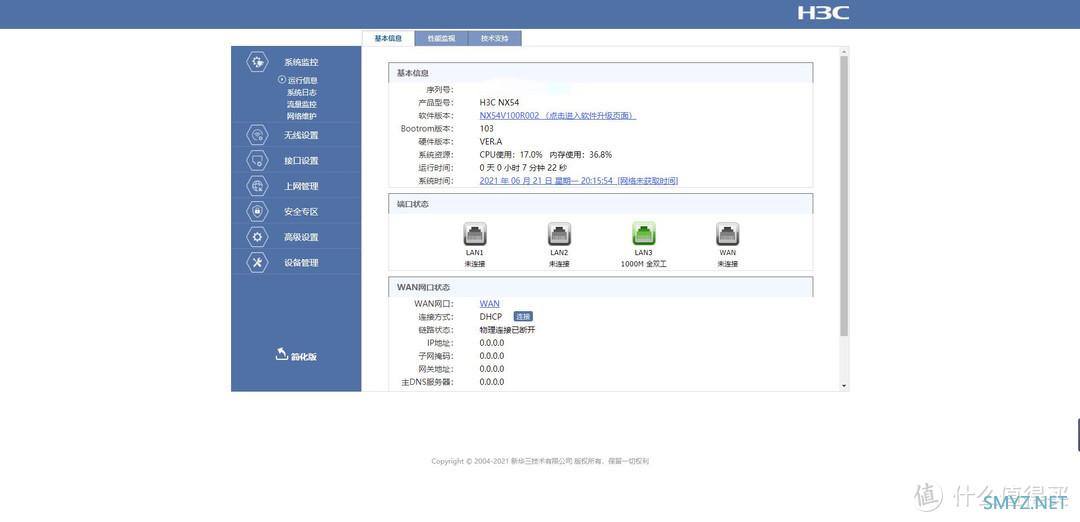This screenshot has width=1080, height=522.
Task: Switch to the 技术支持 tab
Action: click(495, 39)
